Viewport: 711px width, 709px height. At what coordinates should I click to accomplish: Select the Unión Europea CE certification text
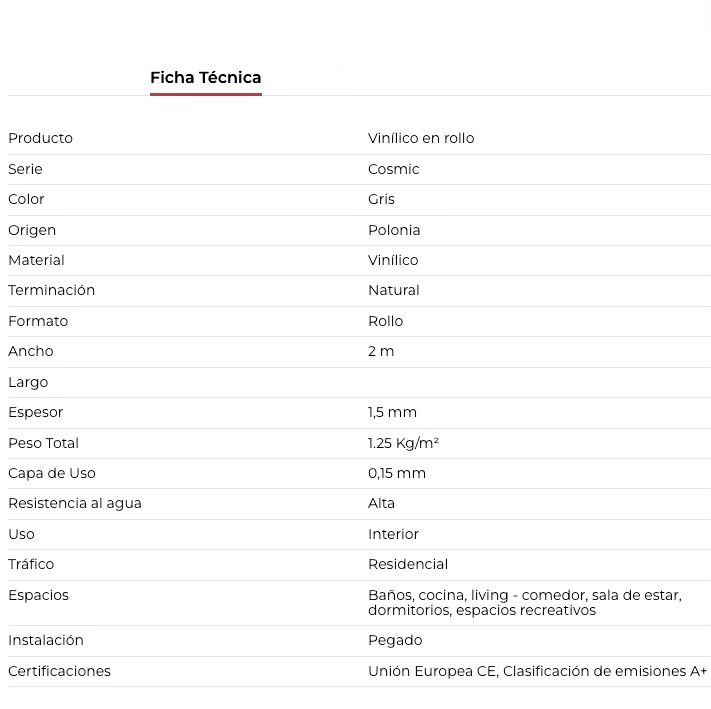click(x=432, y=671)
